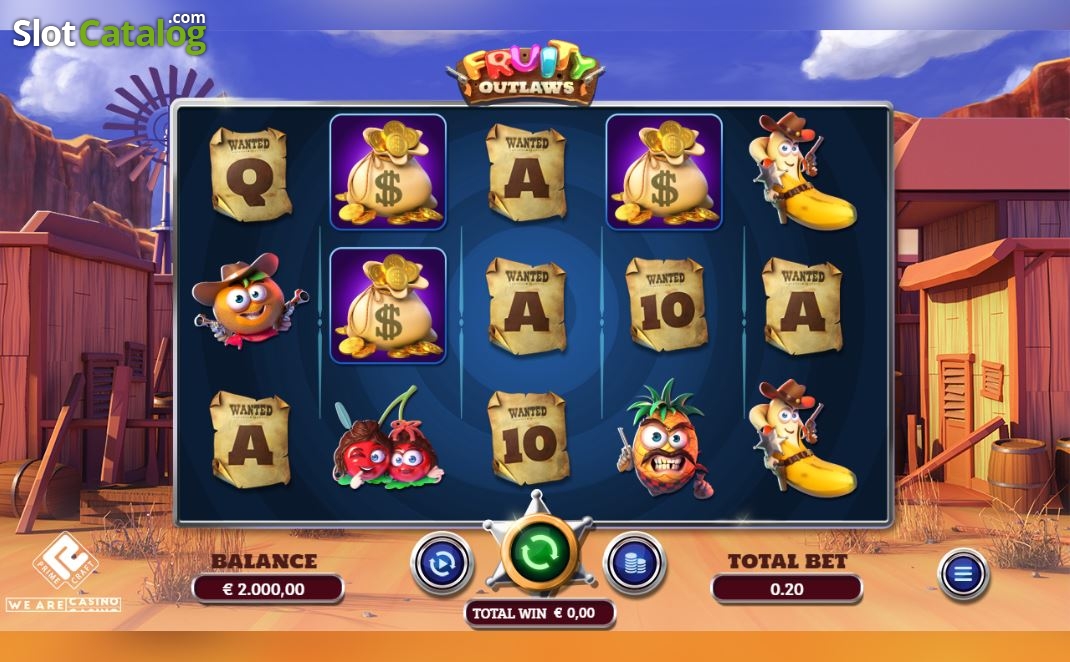Viewport: 1070px width, 662px height.
Task: Open the hamburger menu button
Action: click(x=963, y=574)
